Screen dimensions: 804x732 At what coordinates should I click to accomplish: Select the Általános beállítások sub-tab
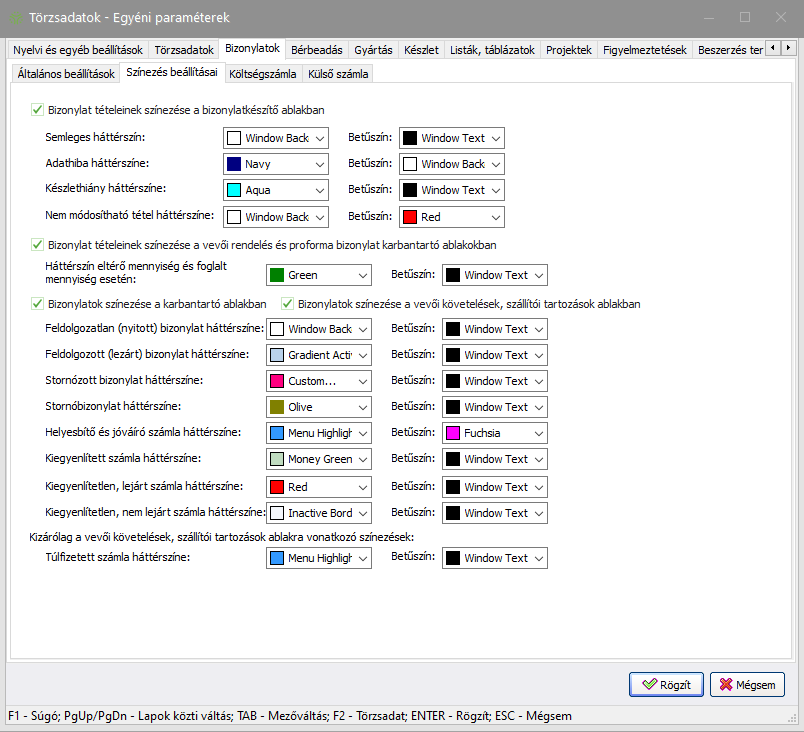[66, 74]
